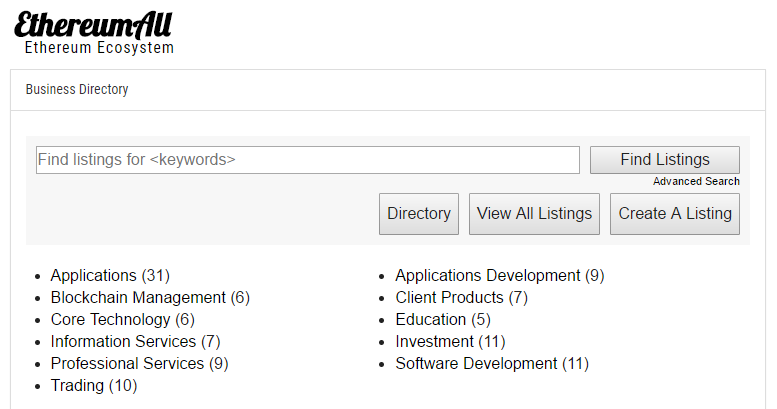Open the Client Products category

449,297
